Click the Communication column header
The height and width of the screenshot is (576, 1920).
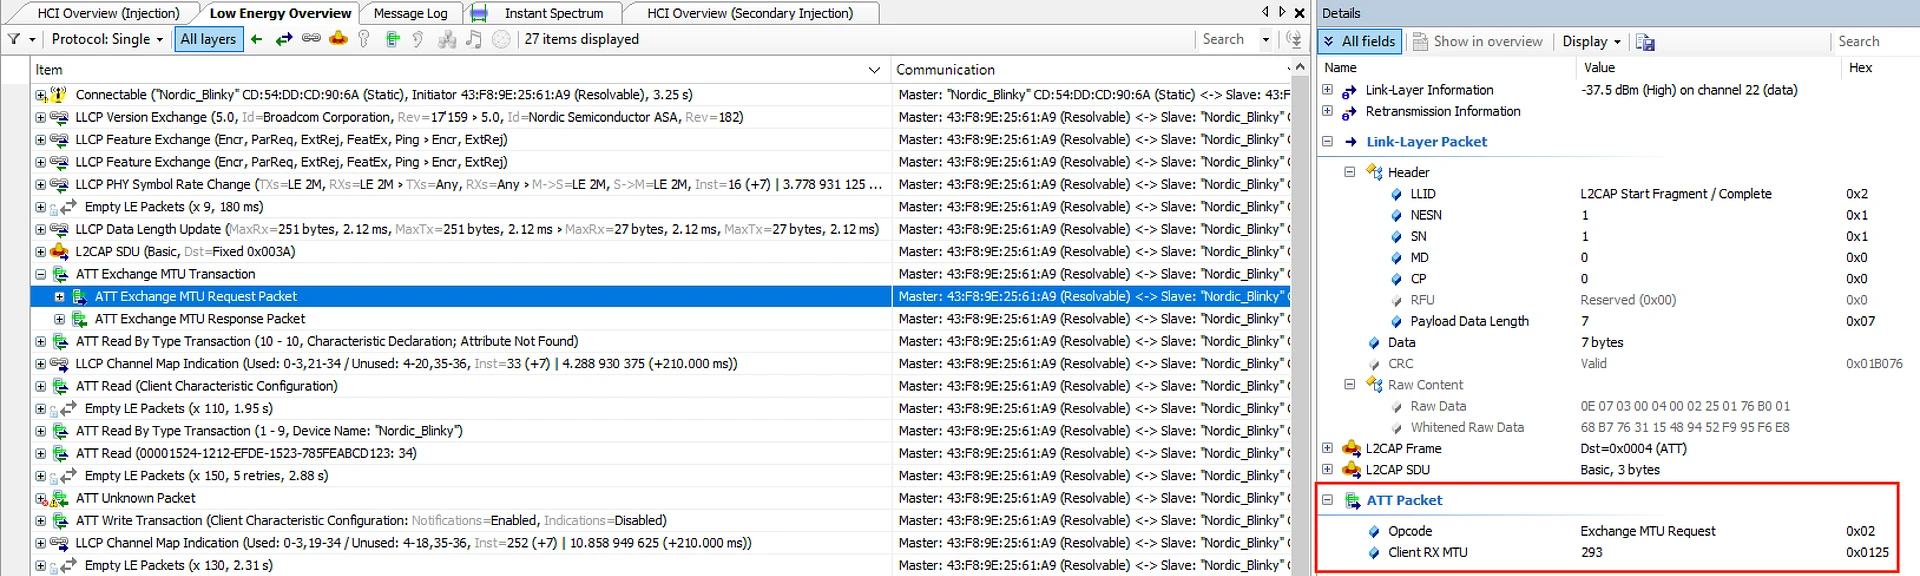tap(1090, 70)
